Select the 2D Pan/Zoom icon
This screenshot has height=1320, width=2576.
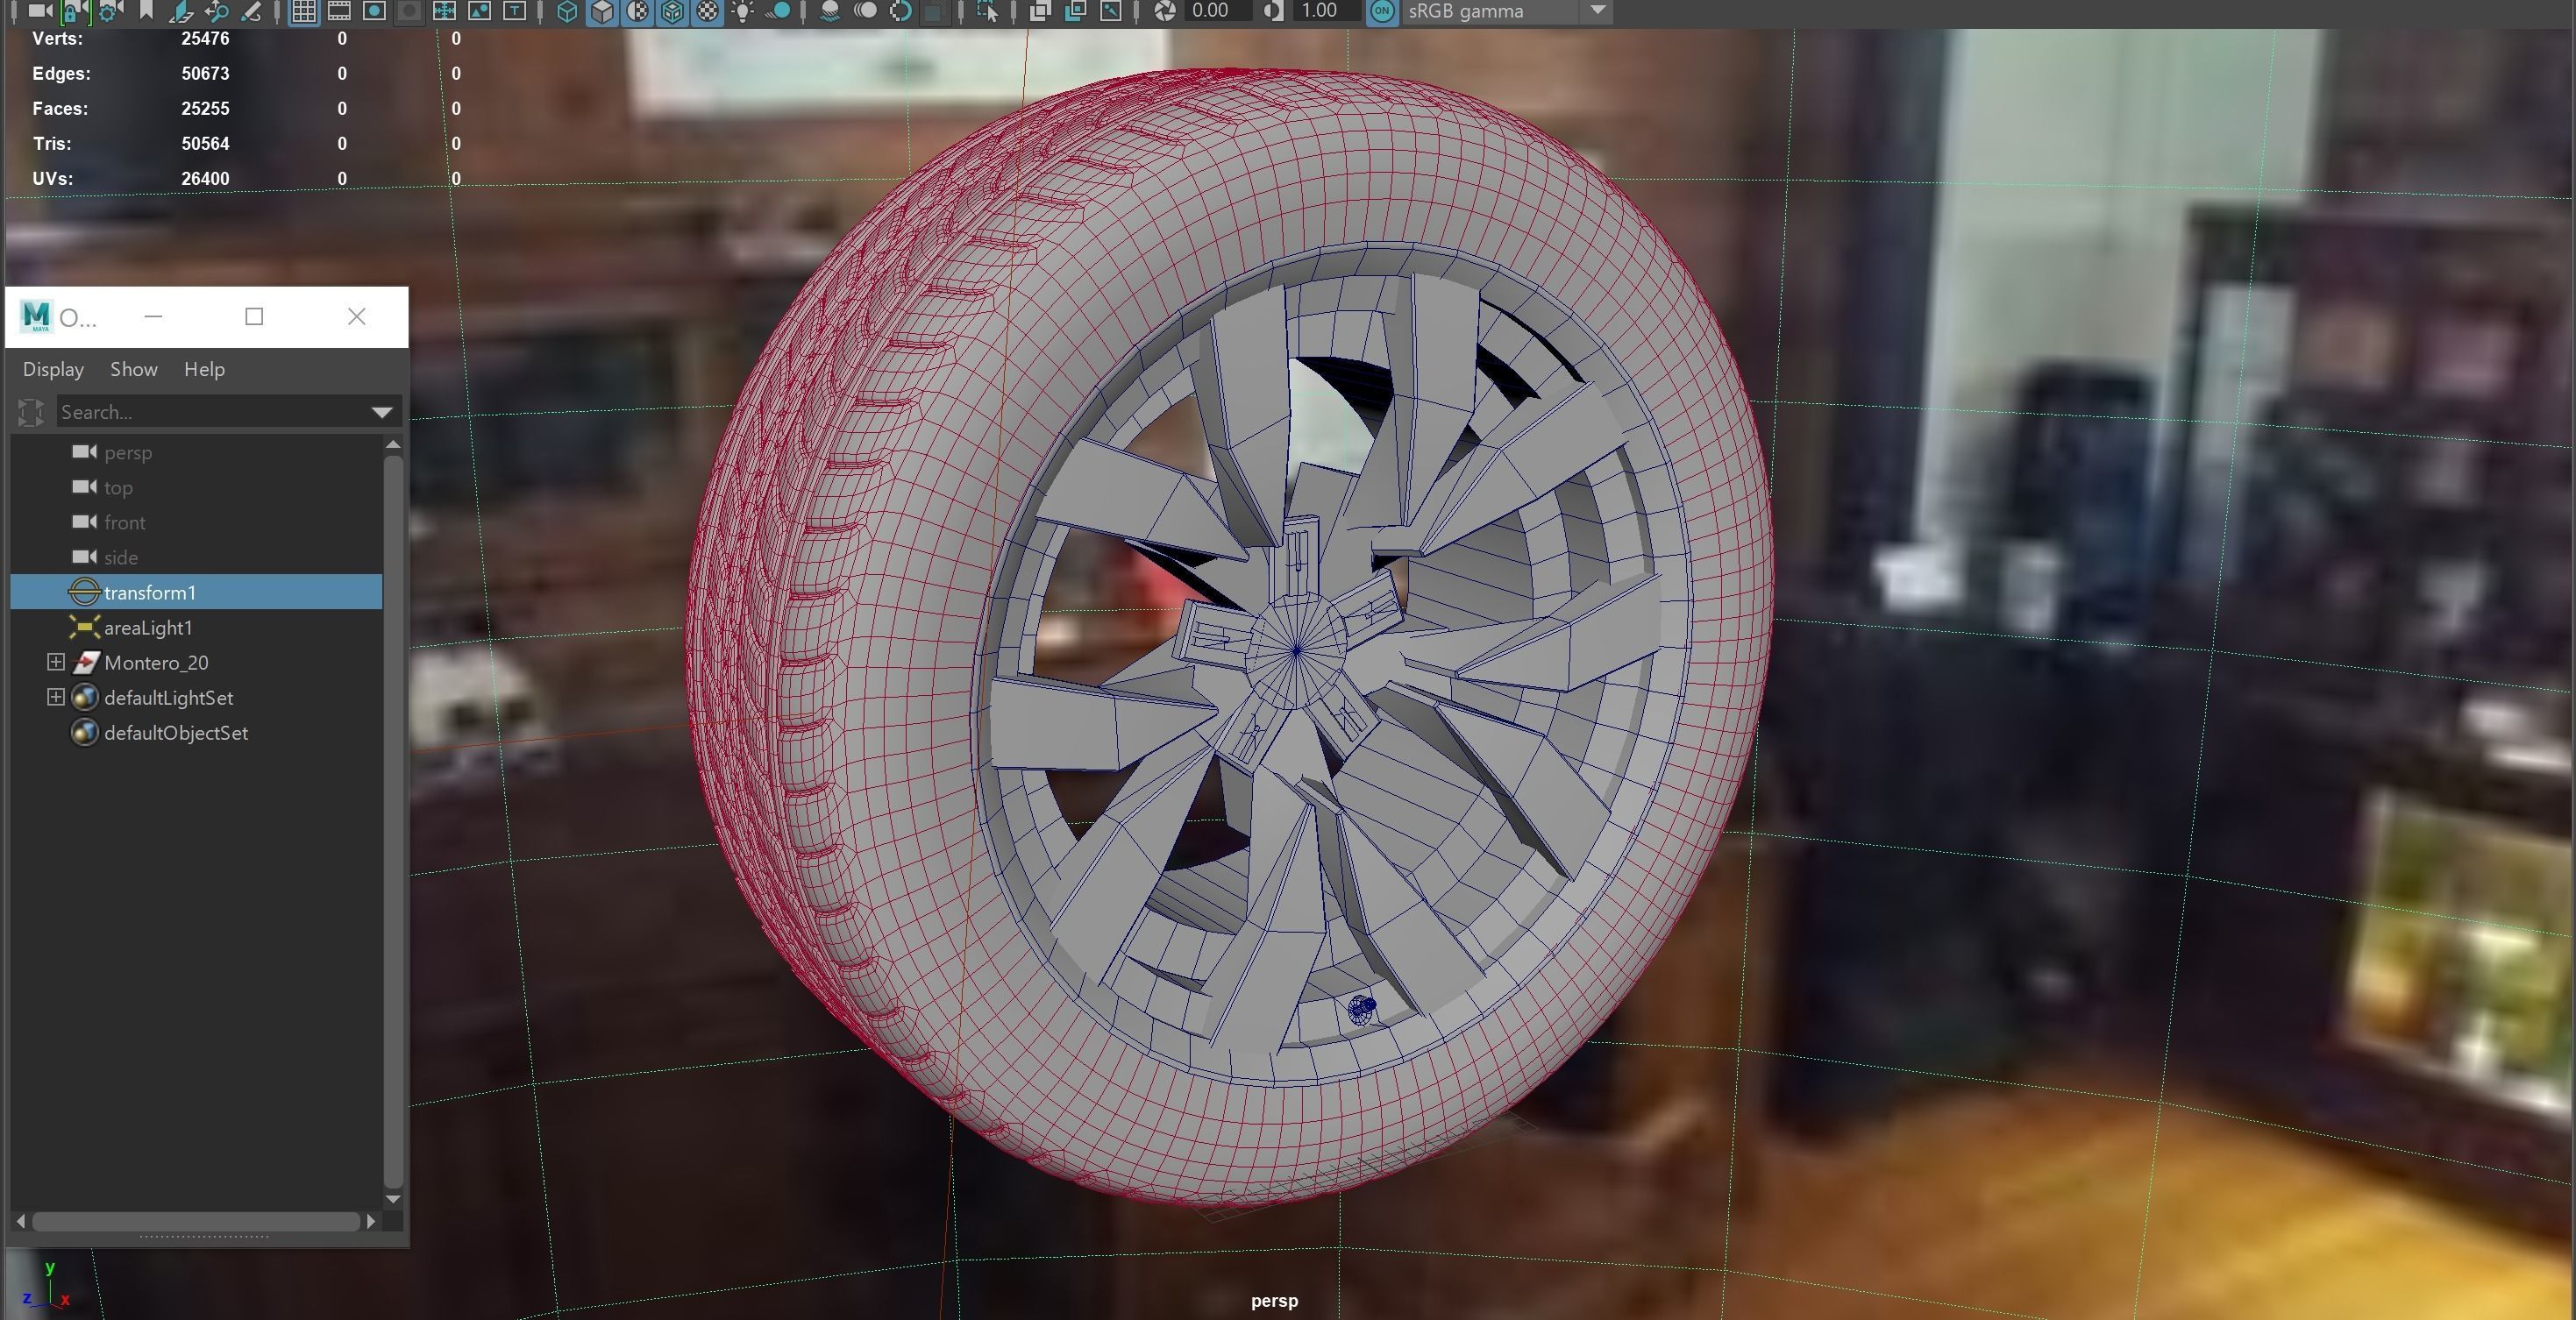pos(216,11)
